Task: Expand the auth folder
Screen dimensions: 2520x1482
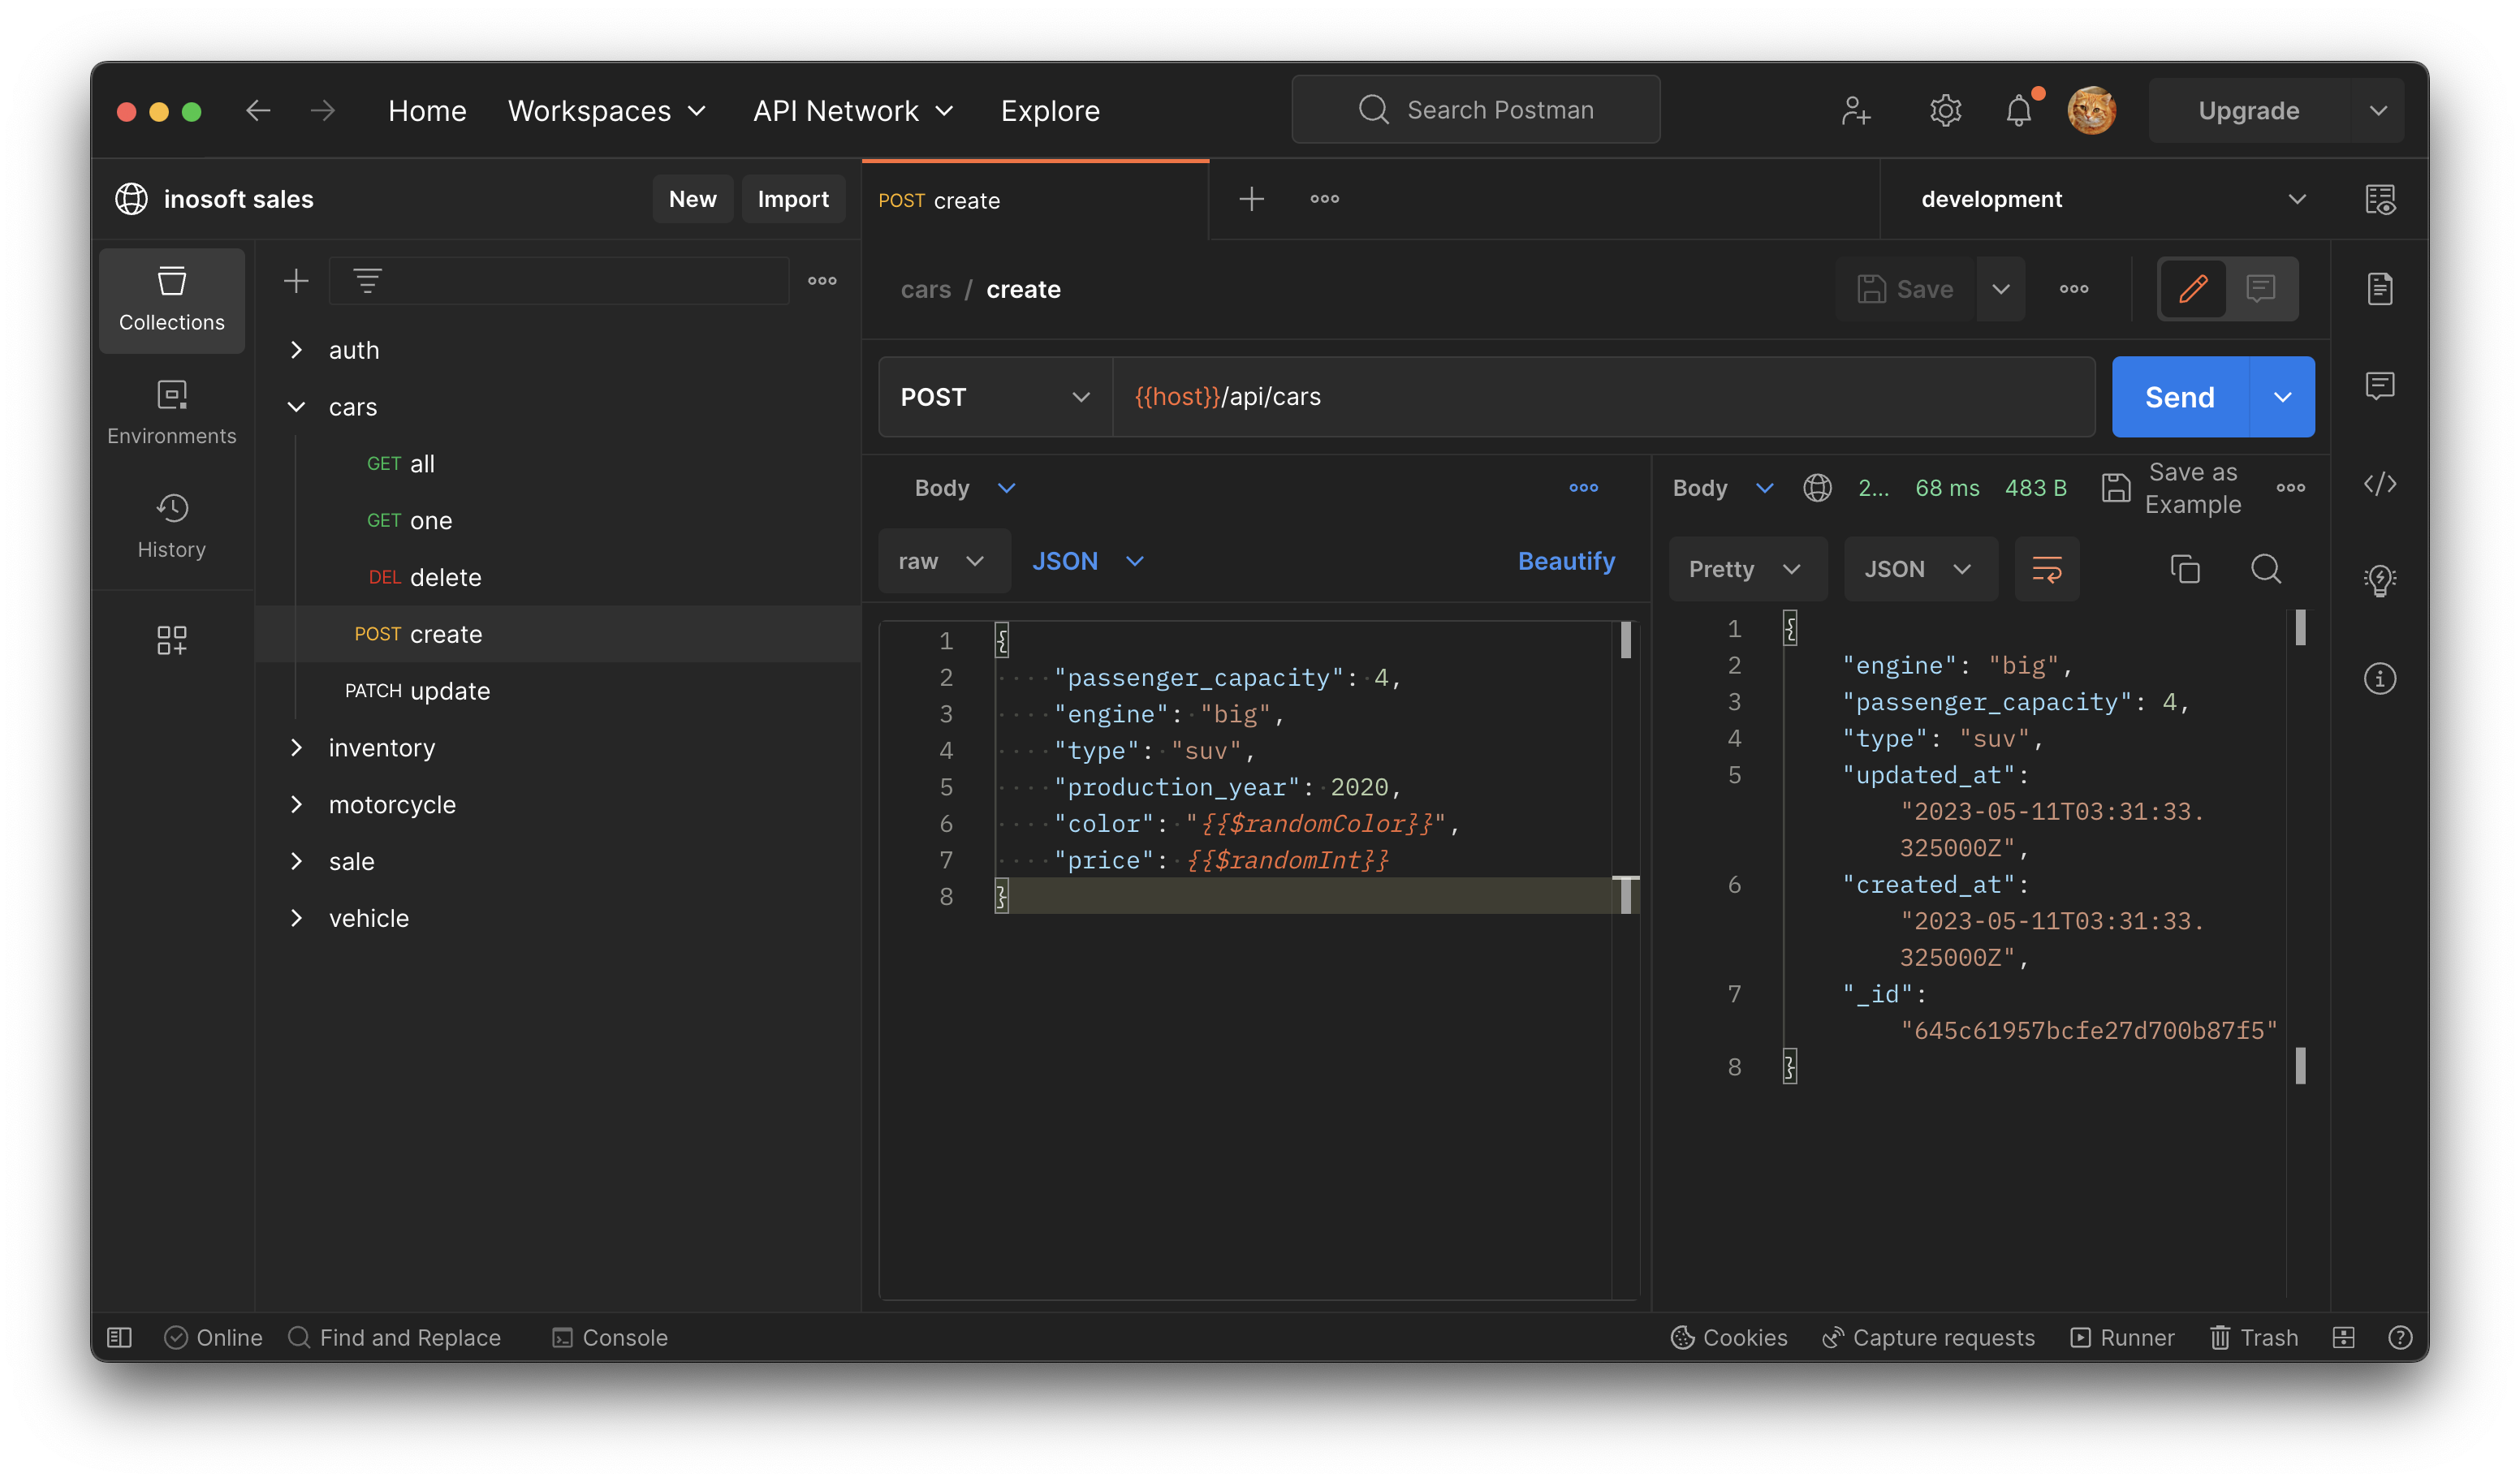Action: pyautogui.click(x=296, y=350)
